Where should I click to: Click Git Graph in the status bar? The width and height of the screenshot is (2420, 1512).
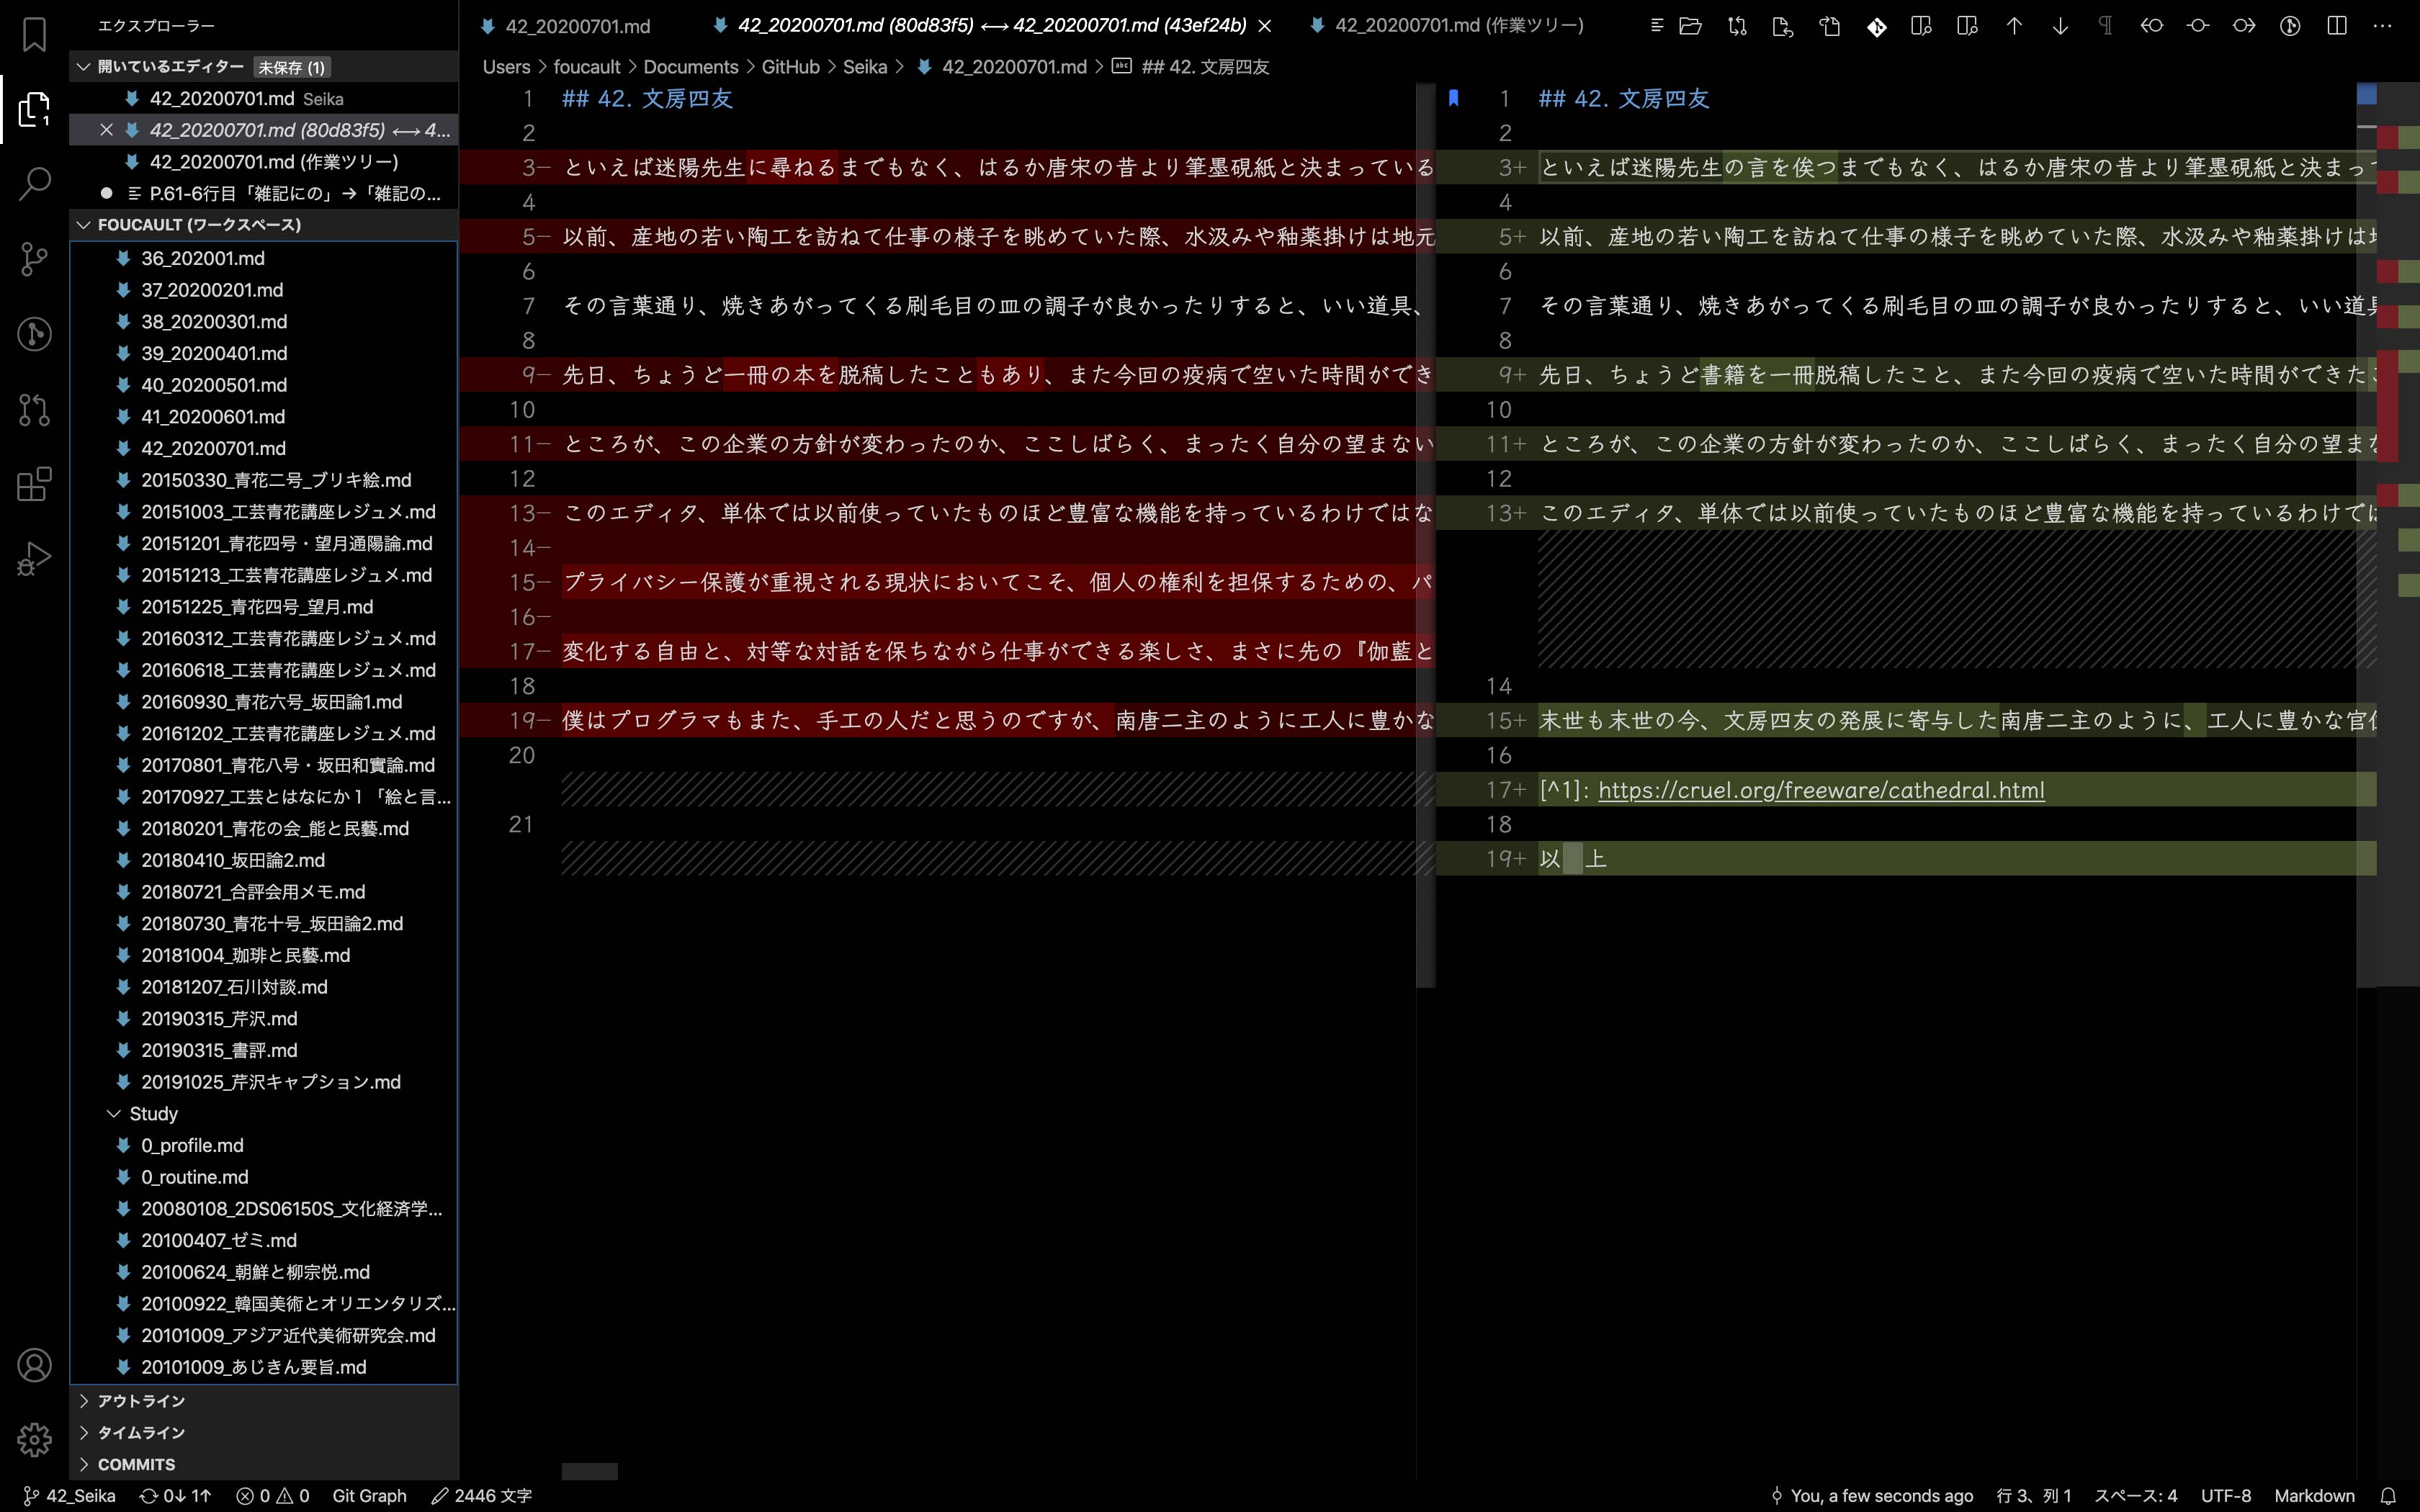point(369,1496)
